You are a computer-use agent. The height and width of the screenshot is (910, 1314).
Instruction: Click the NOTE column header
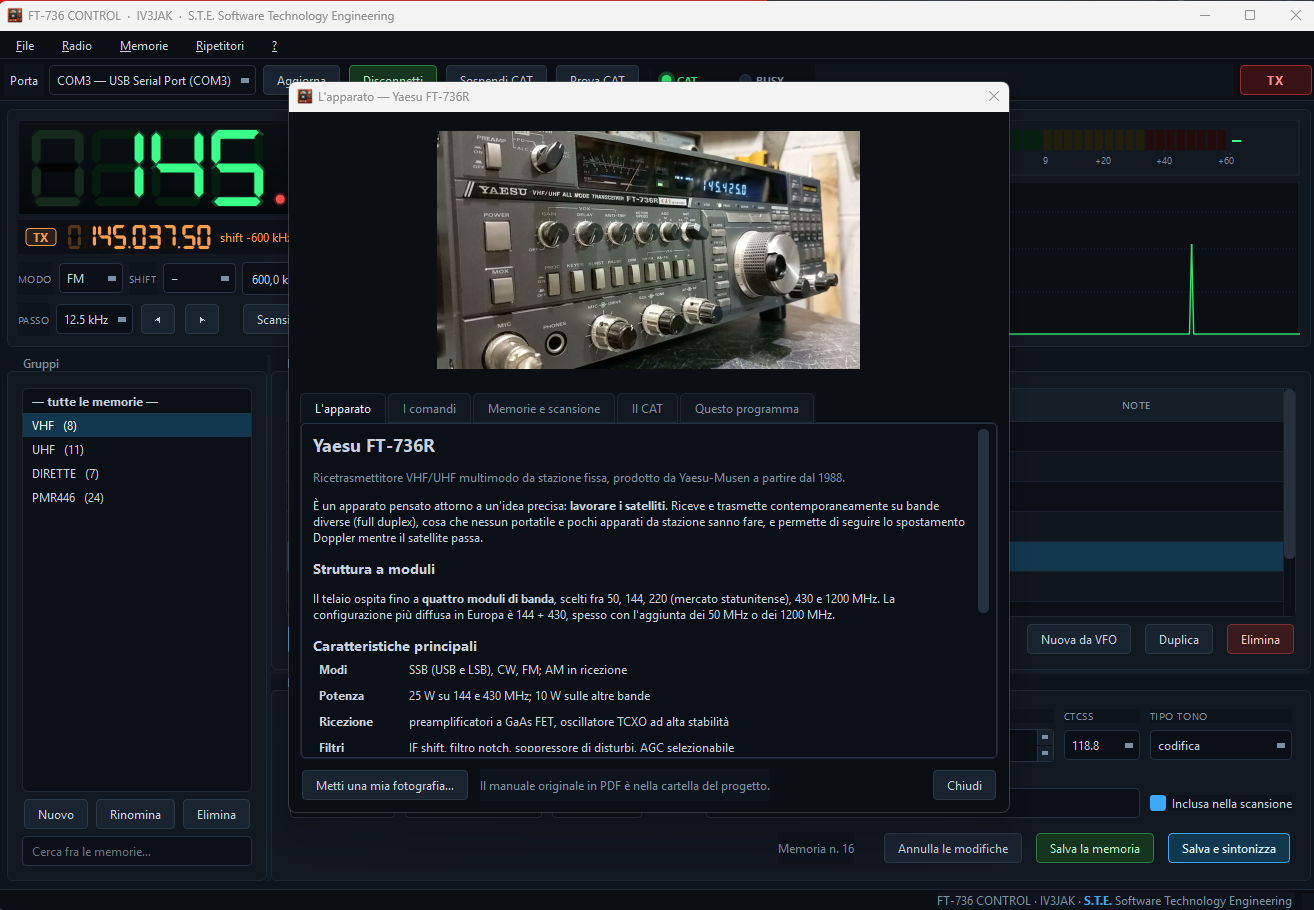pos(1136,405)
